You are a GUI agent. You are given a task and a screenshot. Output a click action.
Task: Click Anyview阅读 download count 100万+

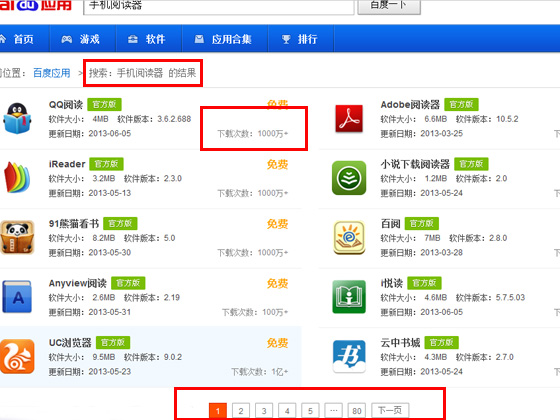tap(255, 312)
